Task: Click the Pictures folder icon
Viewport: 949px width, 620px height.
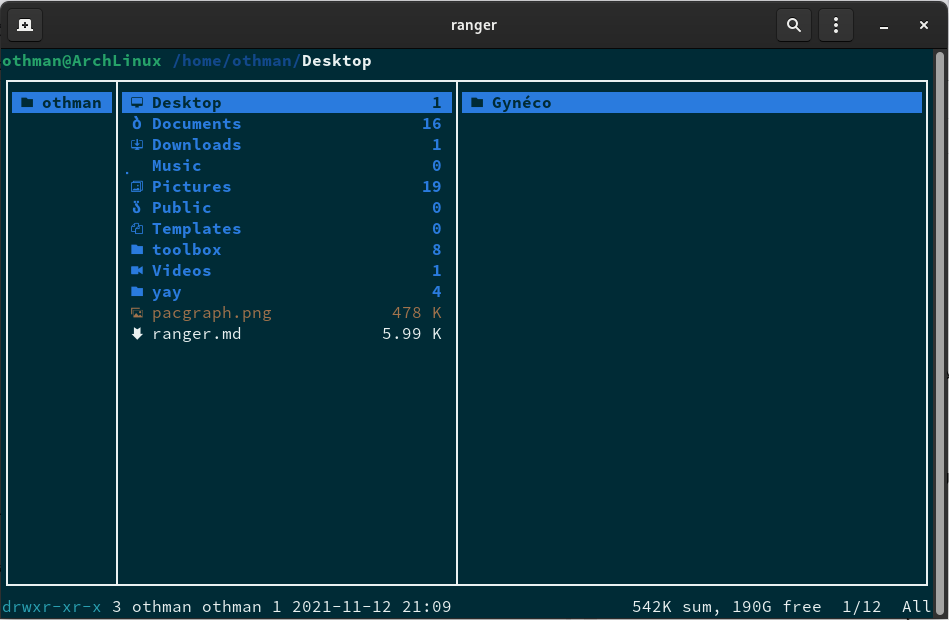Action: click(x=137, y=187)
